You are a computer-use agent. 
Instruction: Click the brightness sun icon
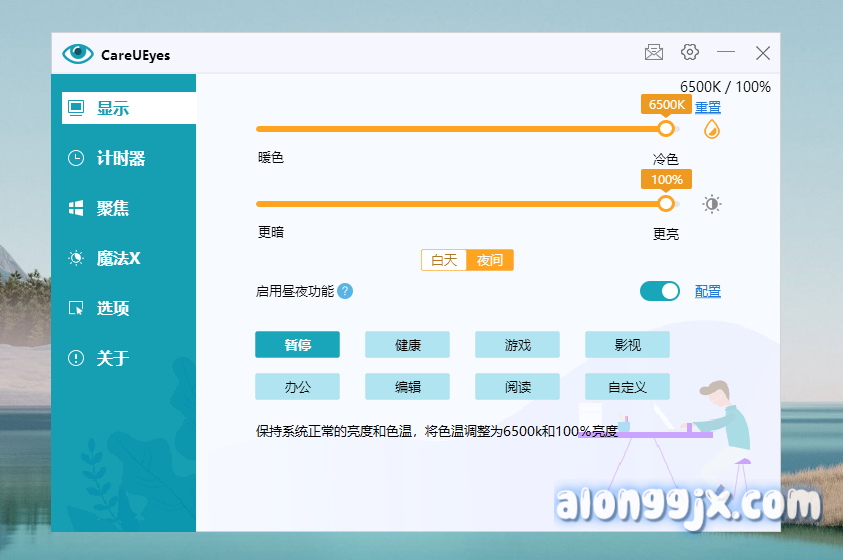coord(711,204)
